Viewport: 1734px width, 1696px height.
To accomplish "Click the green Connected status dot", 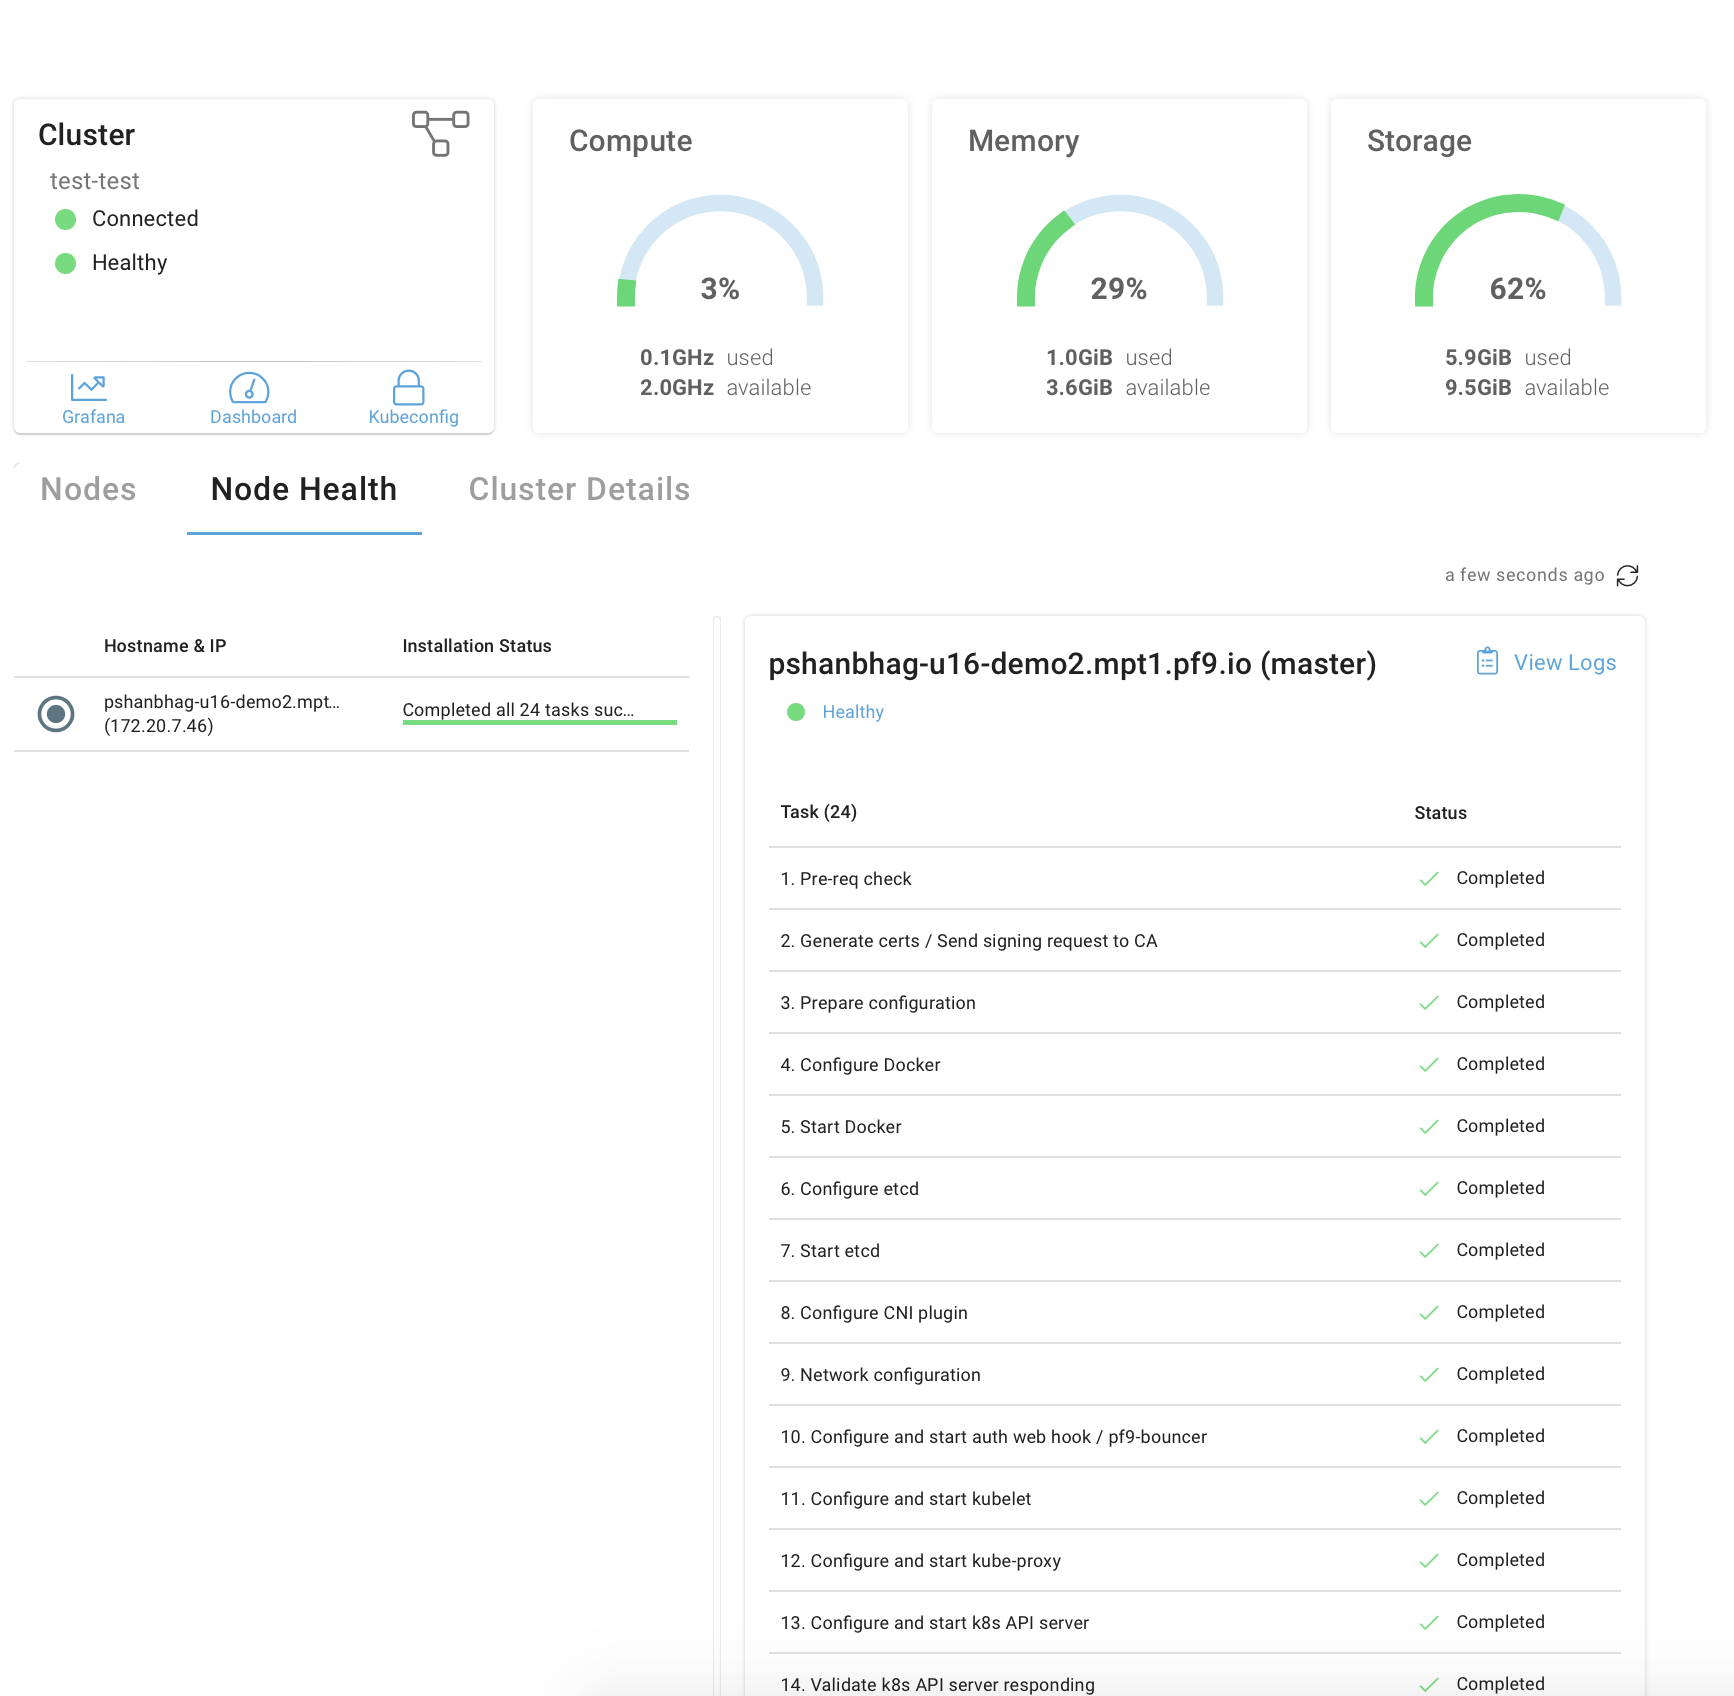I will pyautogui.click(x=66, y=219).
